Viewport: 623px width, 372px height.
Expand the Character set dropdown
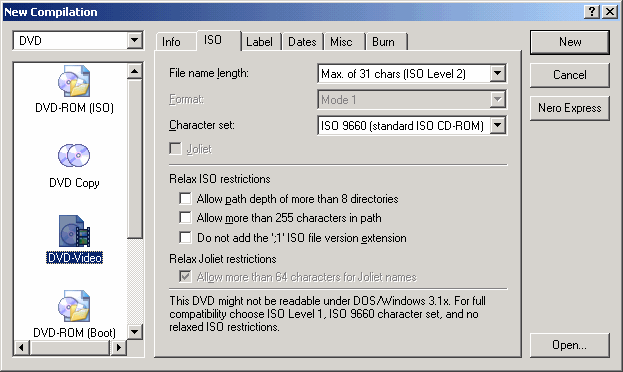pos(497,126)
